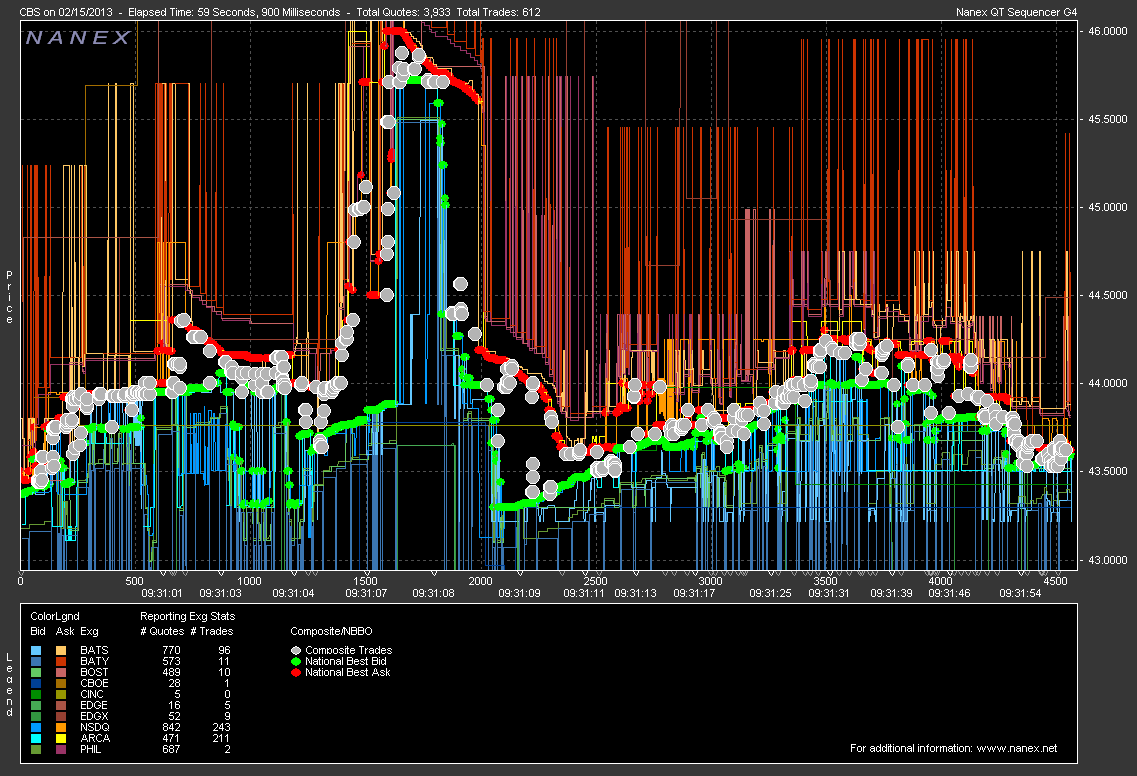Choose the ARCA bid color swatch

37,738
